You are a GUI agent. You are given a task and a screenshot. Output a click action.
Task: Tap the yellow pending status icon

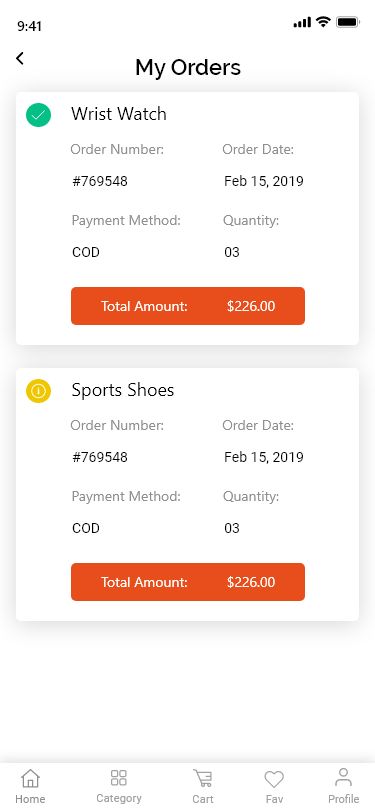[38, 391]
